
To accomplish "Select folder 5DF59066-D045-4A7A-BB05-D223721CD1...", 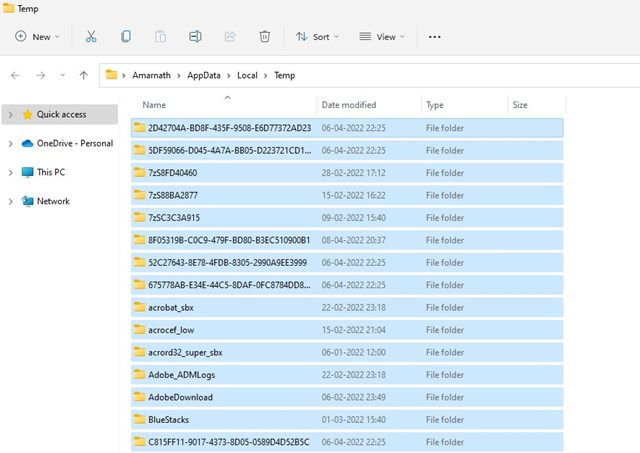I will (347, 150).
